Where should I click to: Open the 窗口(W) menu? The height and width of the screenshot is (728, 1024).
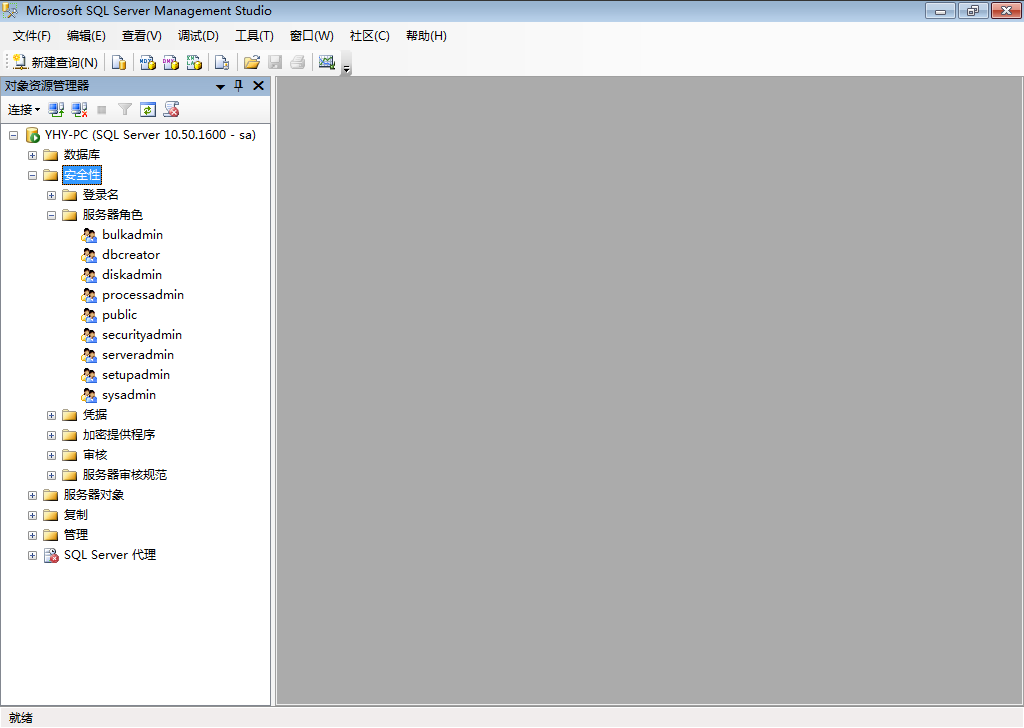[312, 36]
